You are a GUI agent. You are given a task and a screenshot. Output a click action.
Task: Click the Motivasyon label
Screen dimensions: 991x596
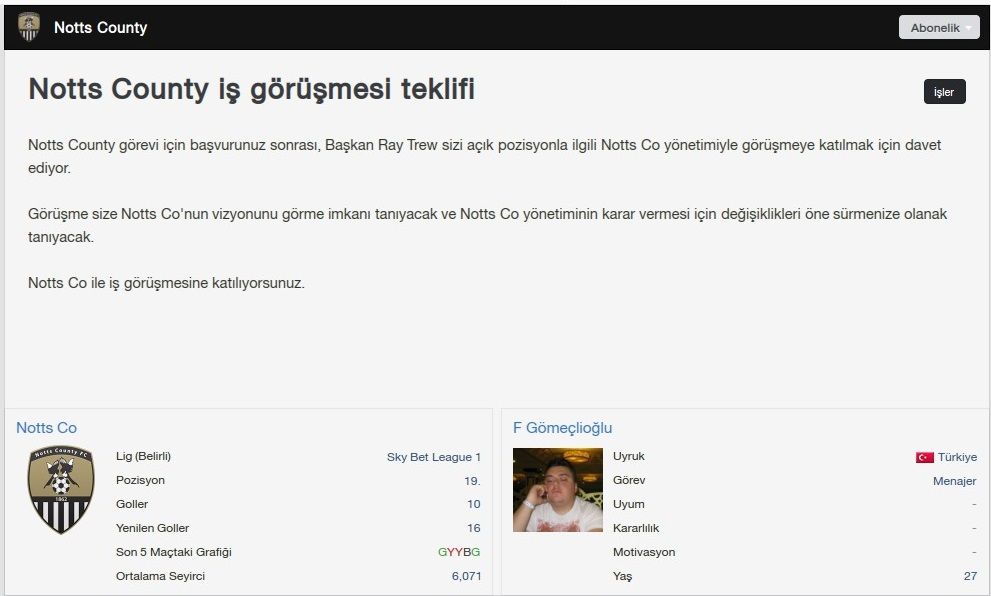pos(644,552)
